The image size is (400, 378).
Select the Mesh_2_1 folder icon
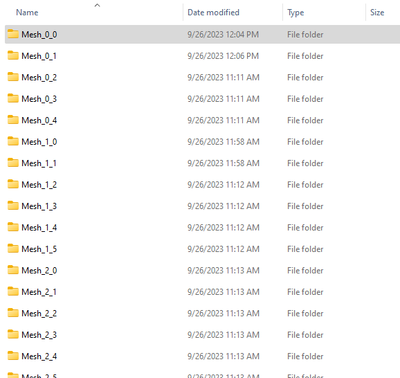point(13,291)
